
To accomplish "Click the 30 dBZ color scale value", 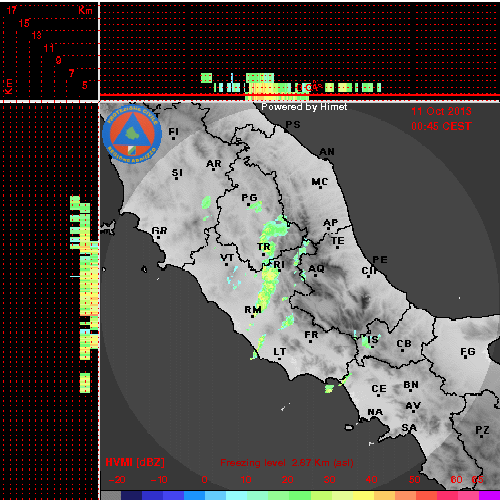I will tap(329, 480).
